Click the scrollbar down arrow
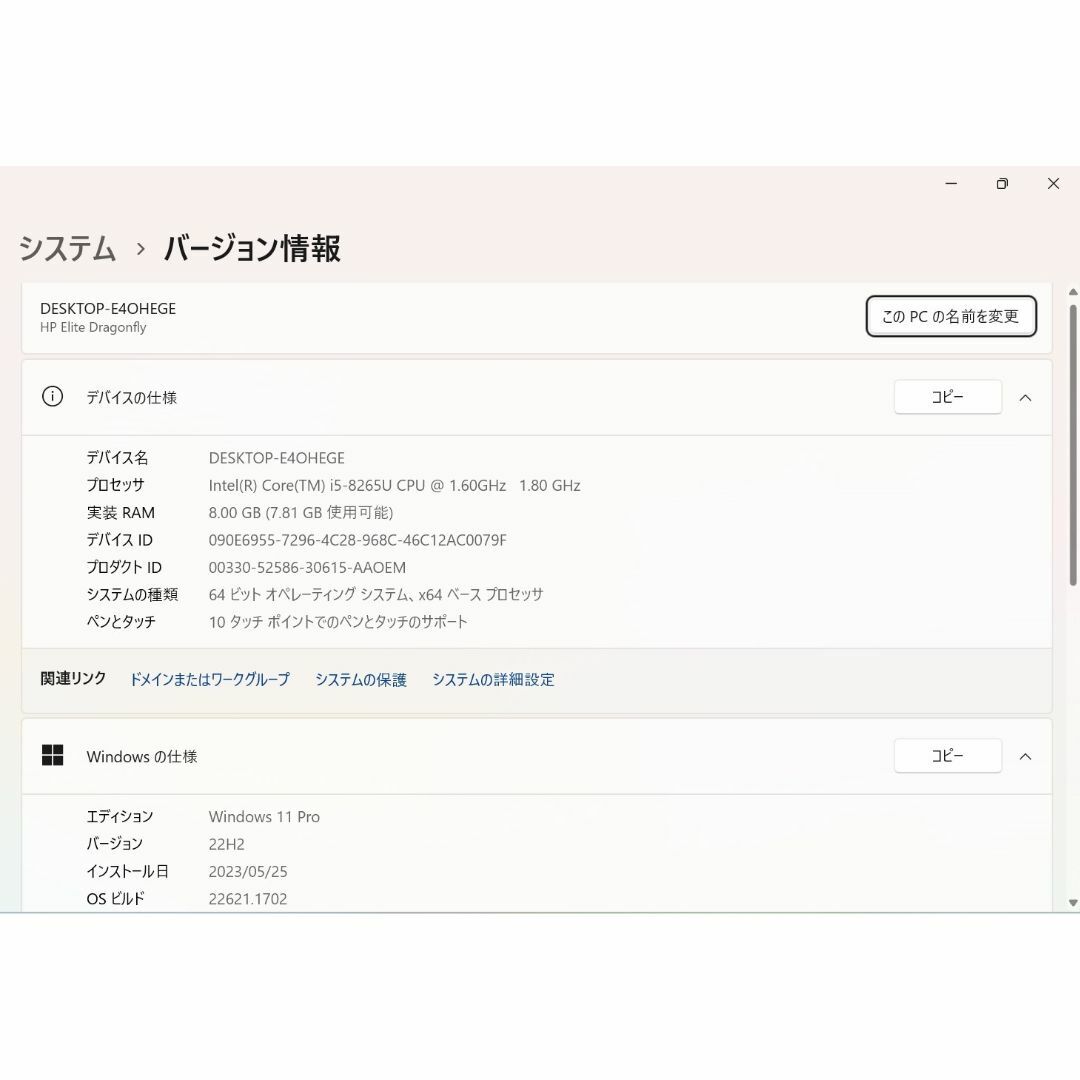This screenshot has height=1080, width=1080. tap(1072, 902)
